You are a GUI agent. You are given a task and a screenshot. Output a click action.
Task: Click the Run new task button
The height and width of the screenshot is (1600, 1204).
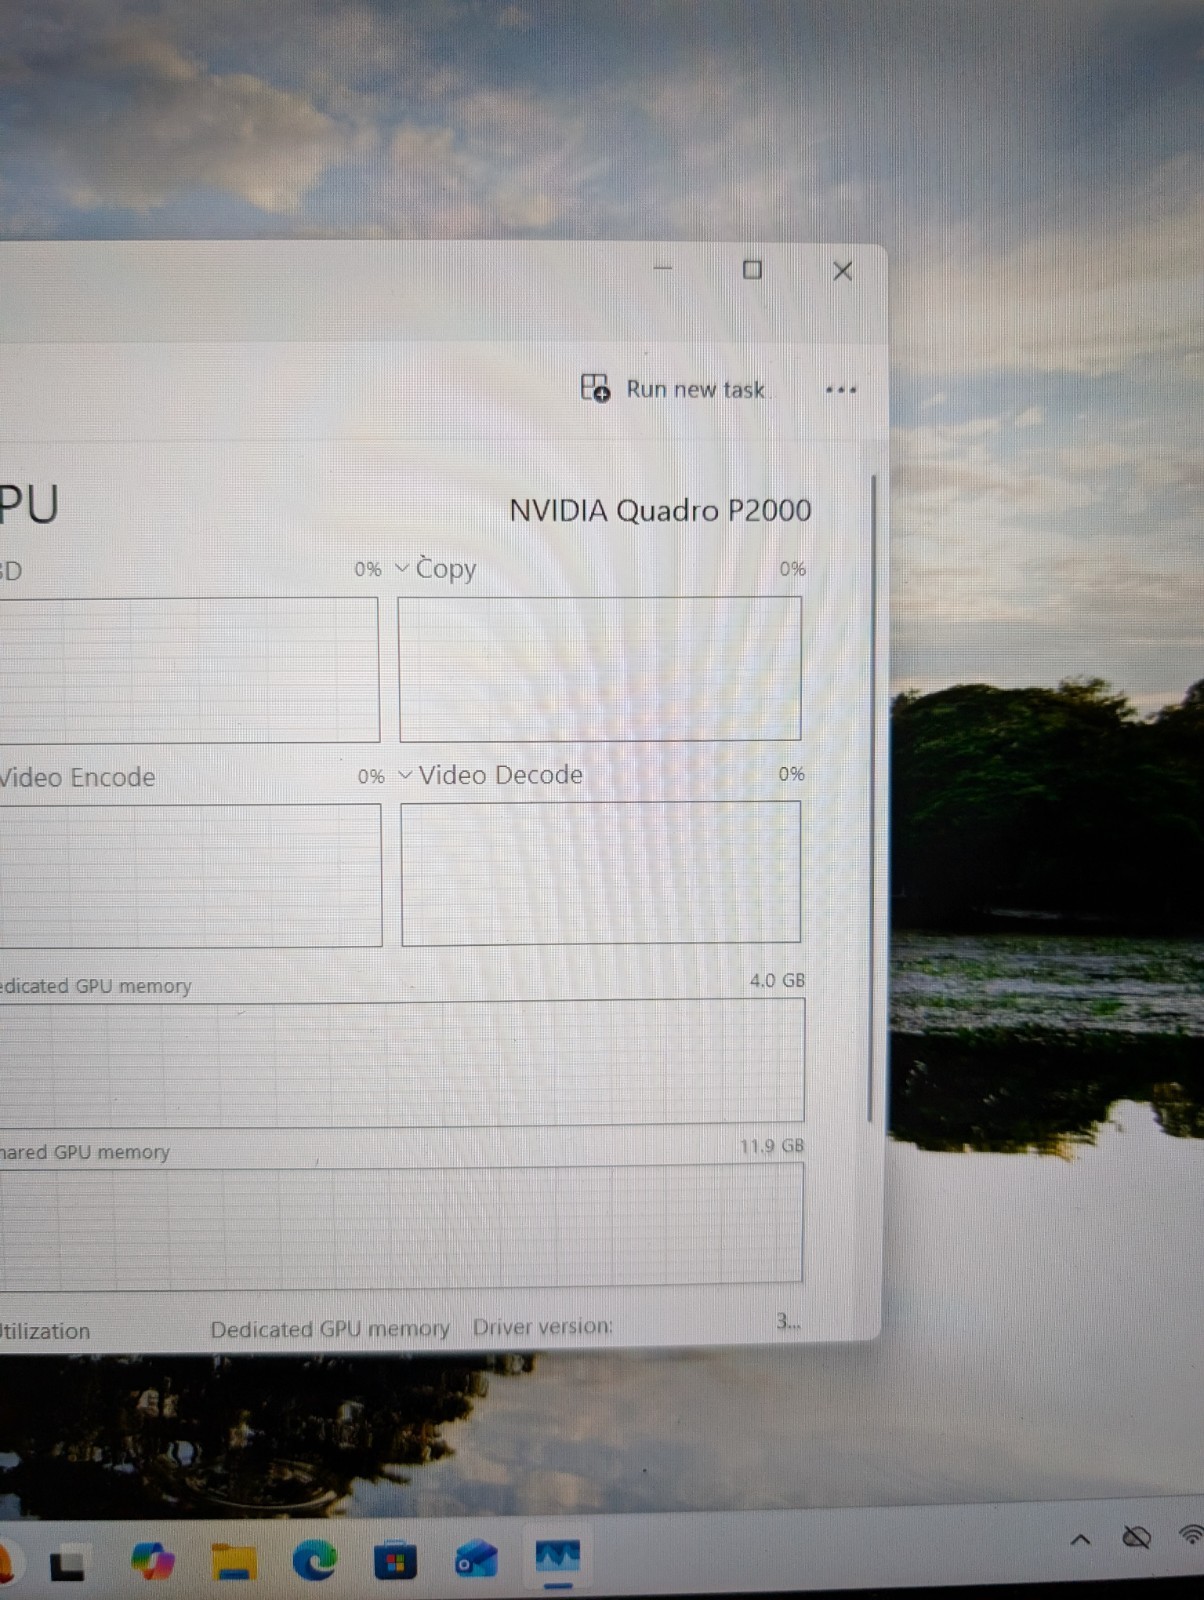pyautogui.click(x=673, y=388)
